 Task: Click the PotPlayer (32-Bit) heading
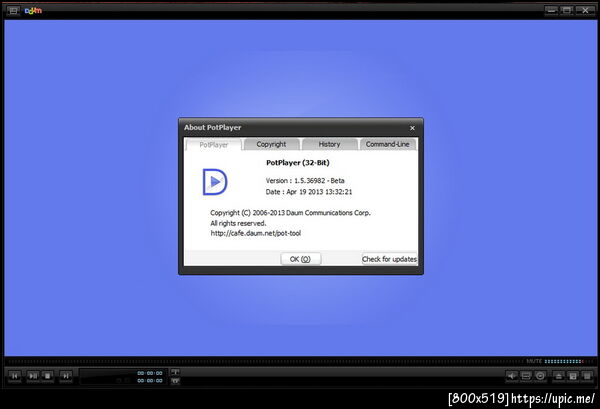click(298, 163)
